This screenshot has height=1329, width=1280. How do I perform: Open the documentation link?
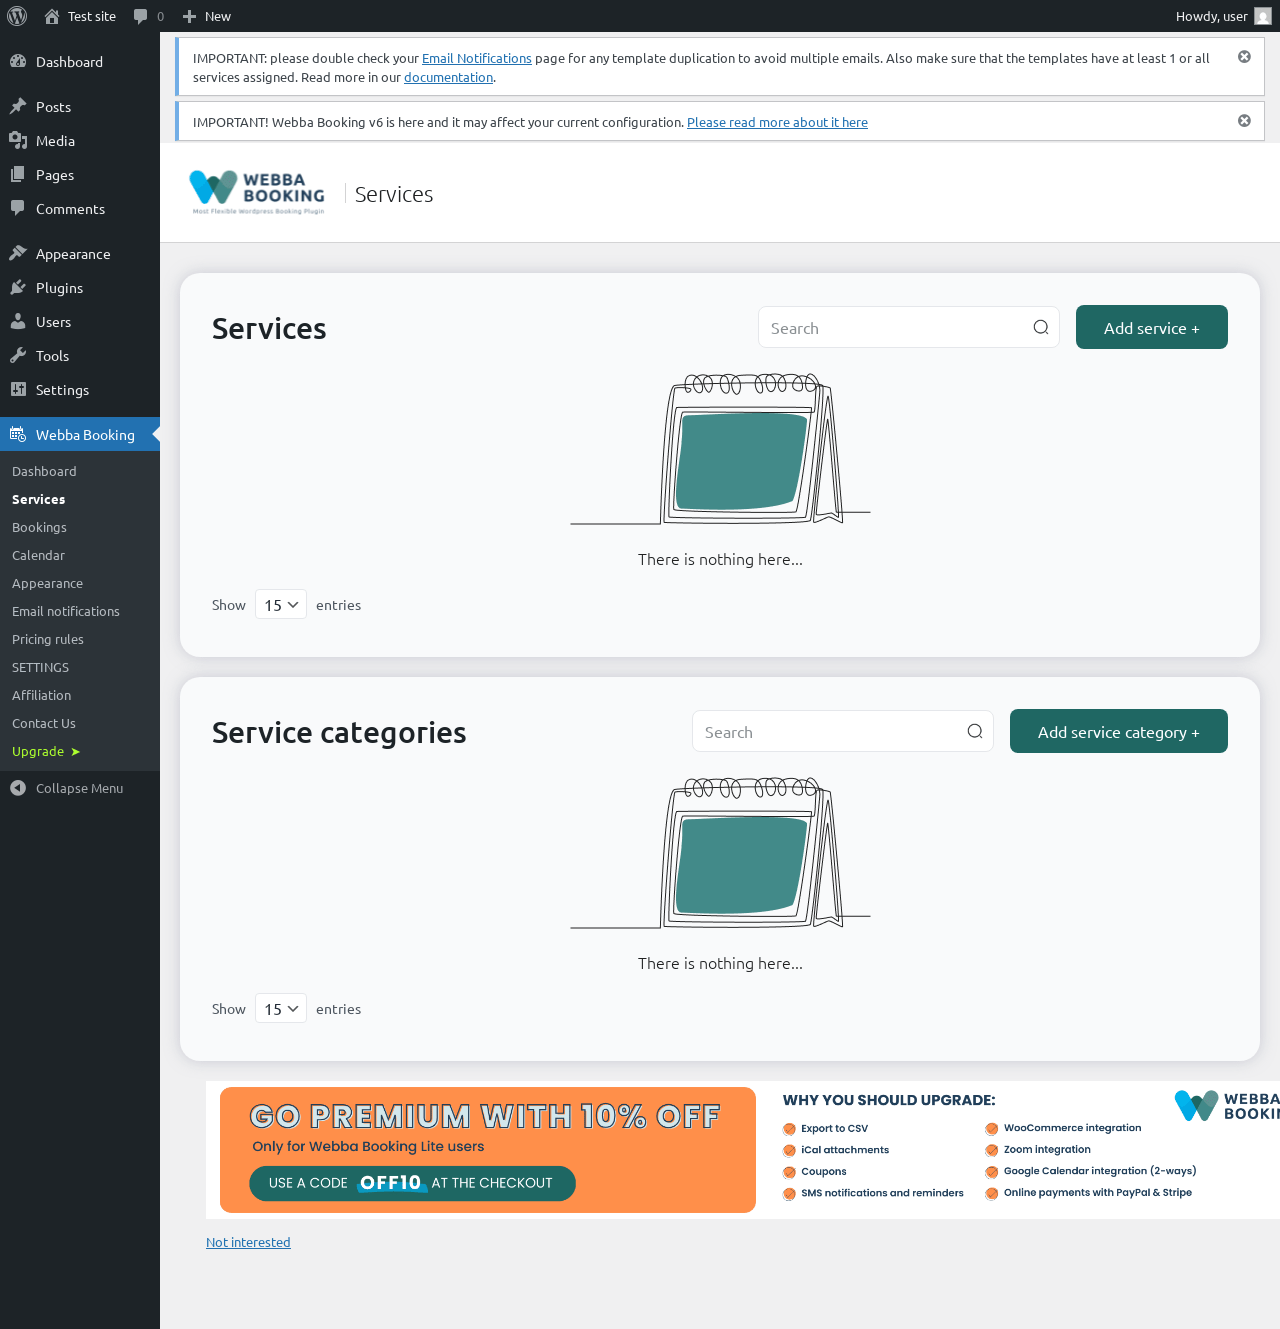click(x=448, y=77)
